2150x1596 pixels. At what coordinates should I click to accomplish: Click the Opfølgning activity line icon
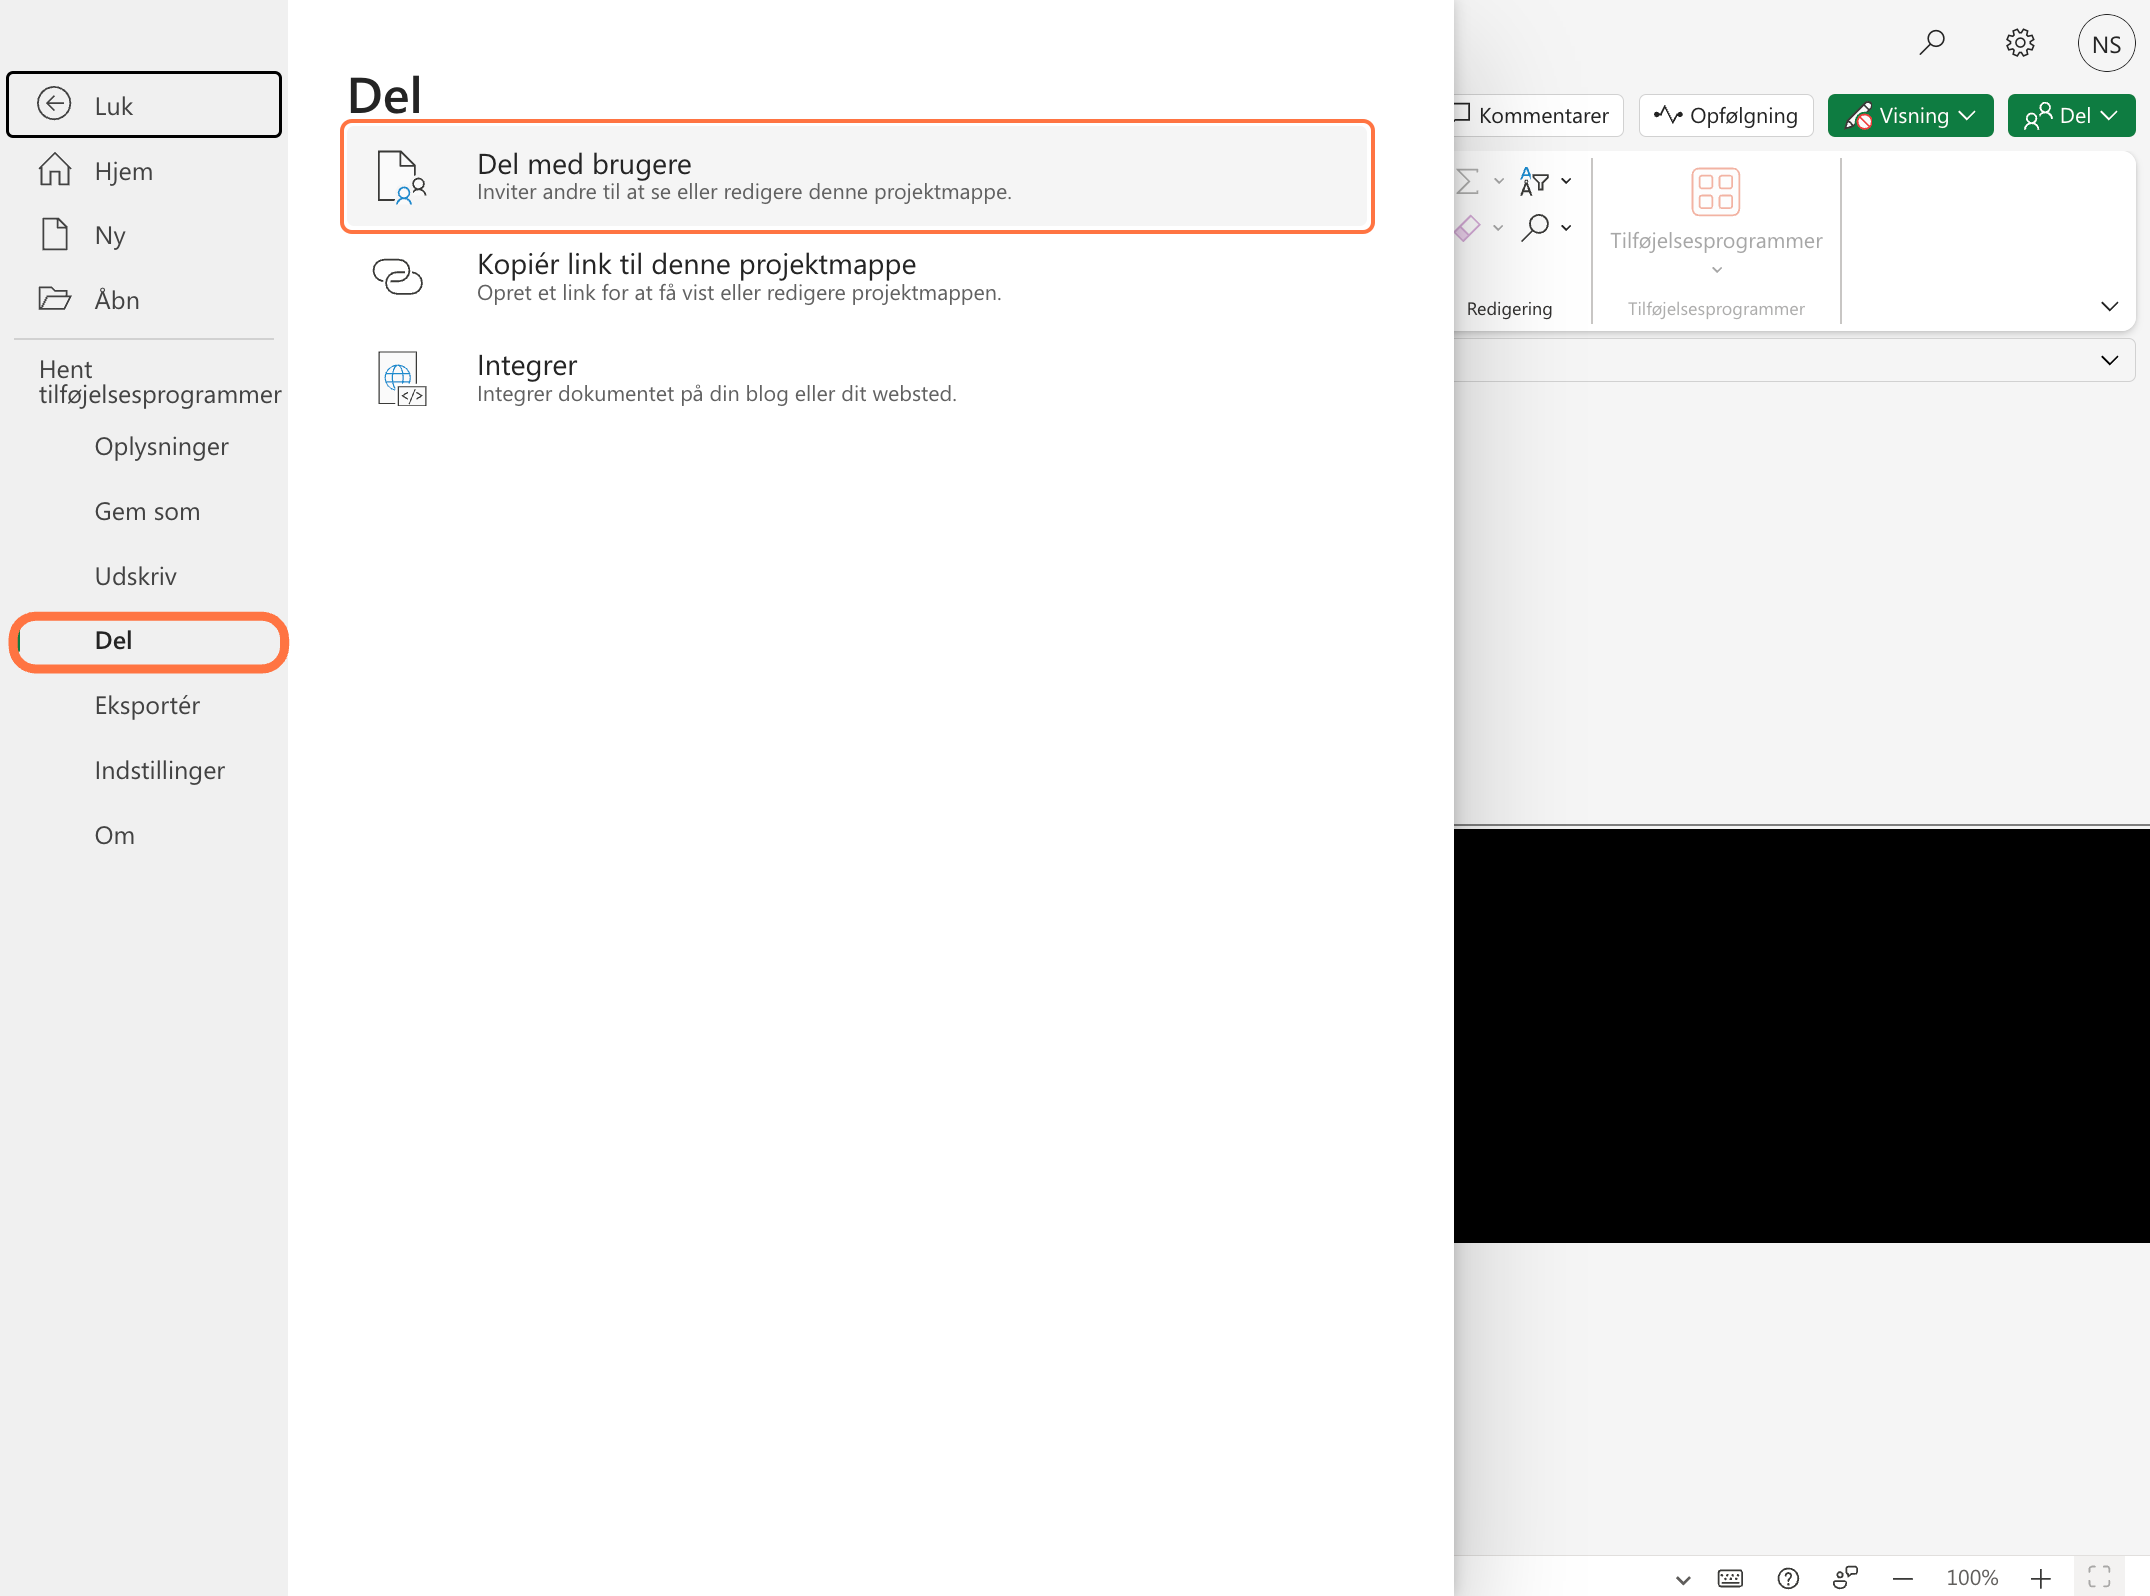(1667, 115)
